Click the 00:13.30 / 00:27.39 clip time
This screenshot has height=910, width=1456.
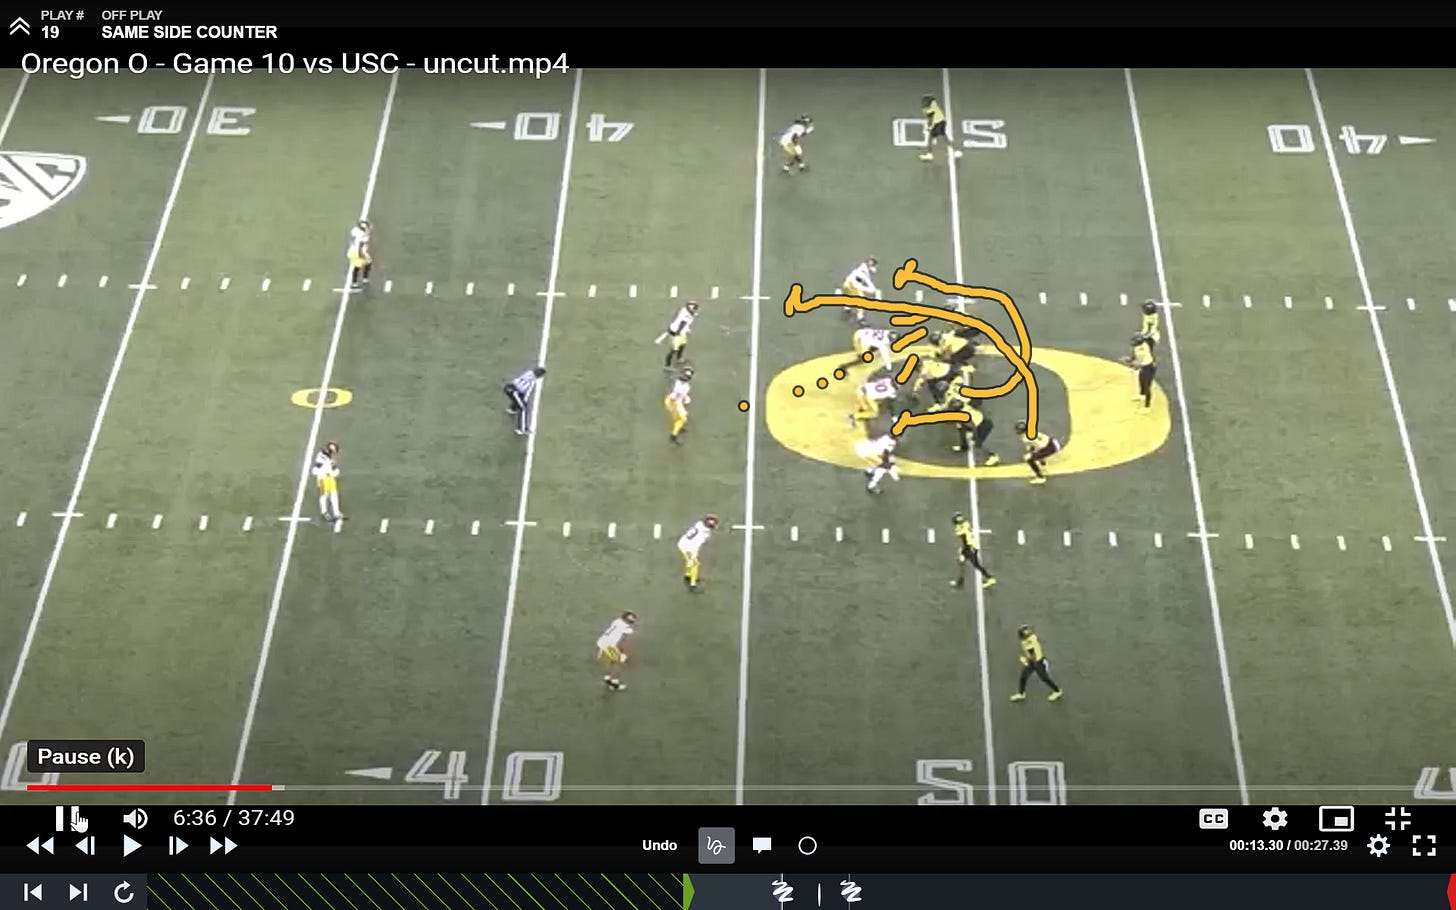pyautogui.click(x=1288, y=846)
